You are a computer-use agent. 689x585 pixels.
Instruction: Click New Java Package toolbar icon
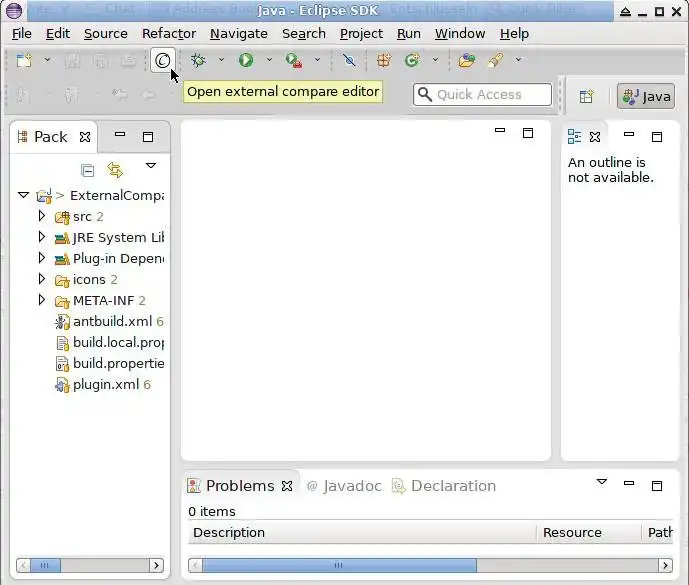pyautogui.click(x=384, y=60)
